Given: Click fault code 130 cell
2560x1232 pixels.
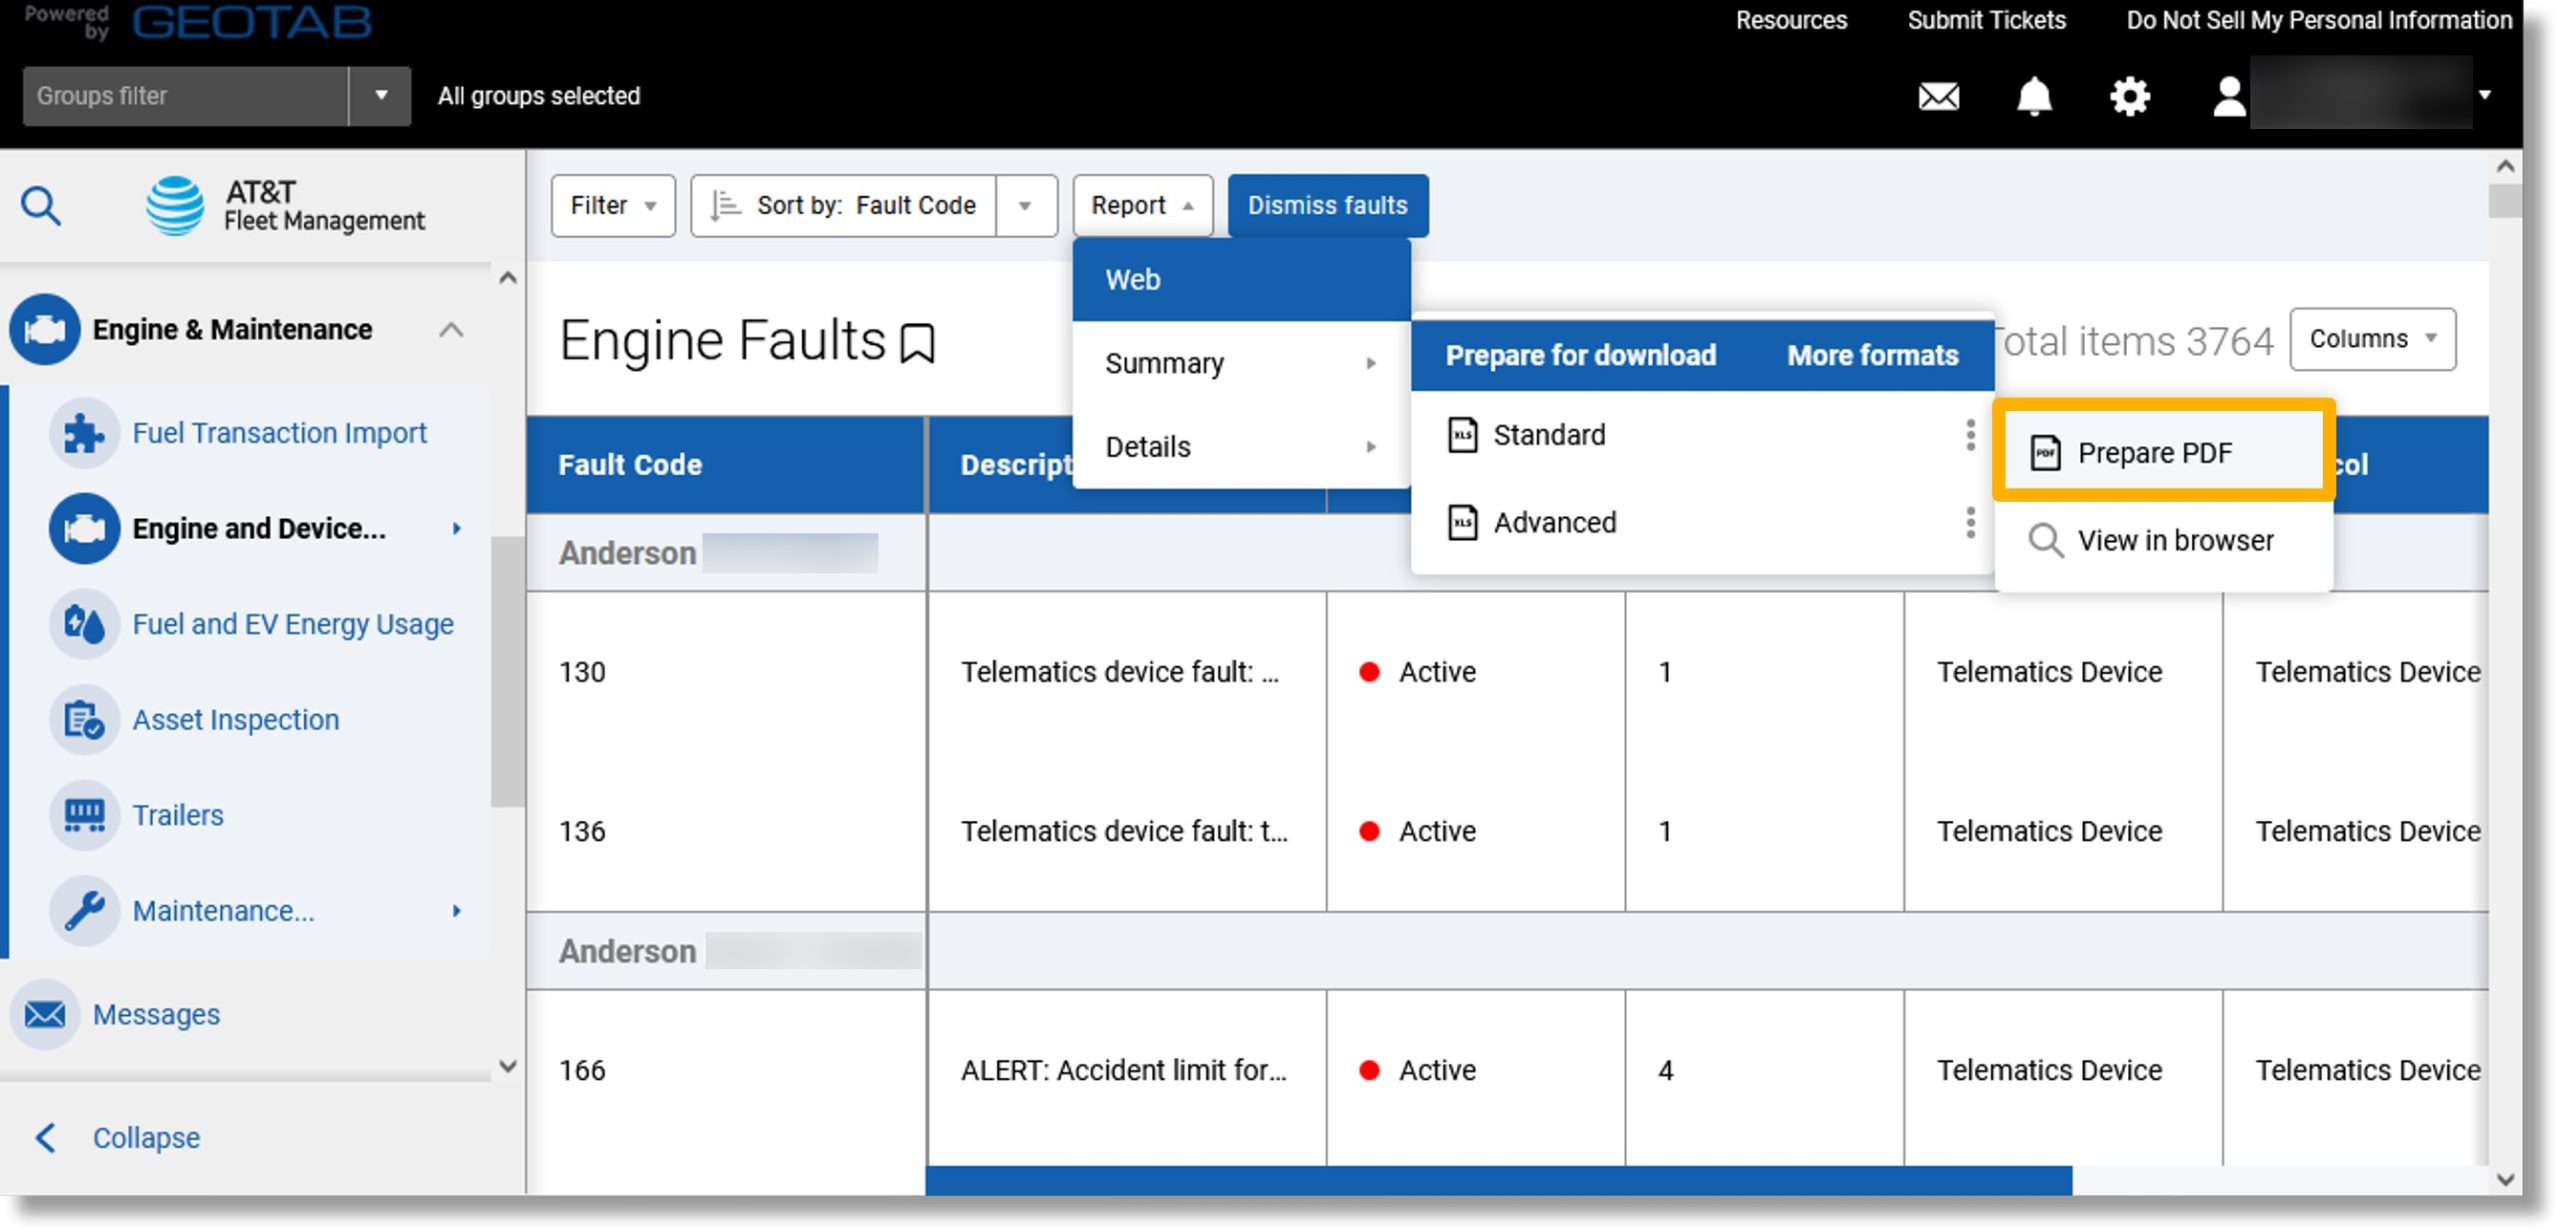Looking at the screenshot, I should point(727,672).
